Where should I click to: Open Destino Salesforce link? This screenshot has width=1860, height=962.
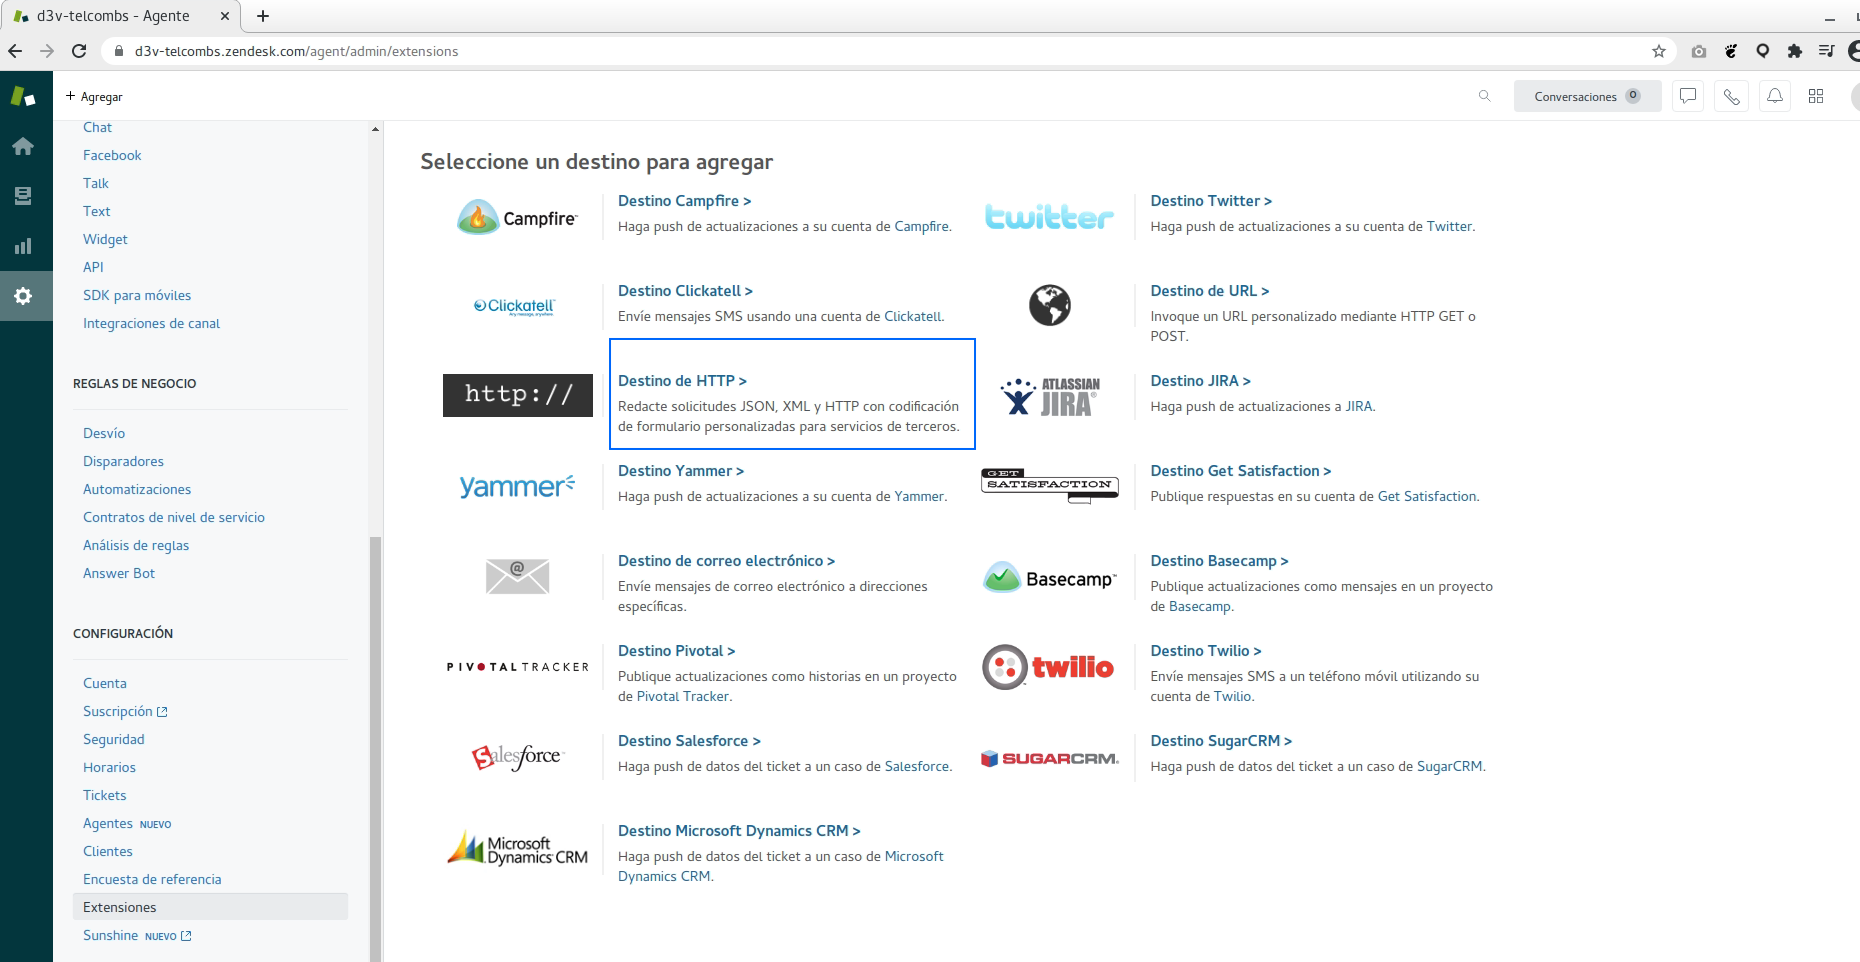(689, 741)
